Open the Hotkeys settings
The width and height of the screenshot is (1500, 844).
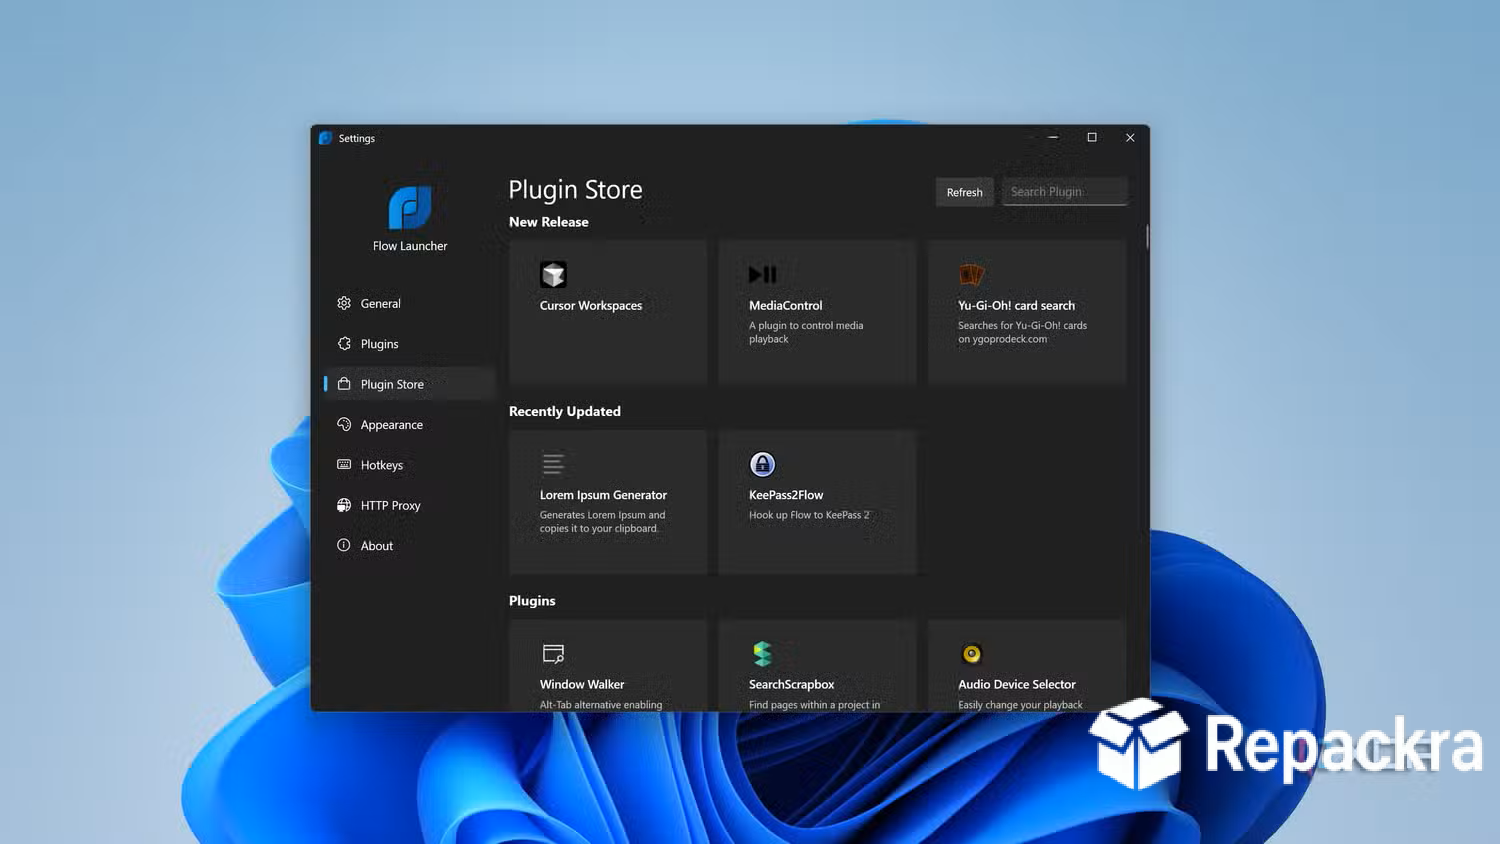[x=409, y=465]
